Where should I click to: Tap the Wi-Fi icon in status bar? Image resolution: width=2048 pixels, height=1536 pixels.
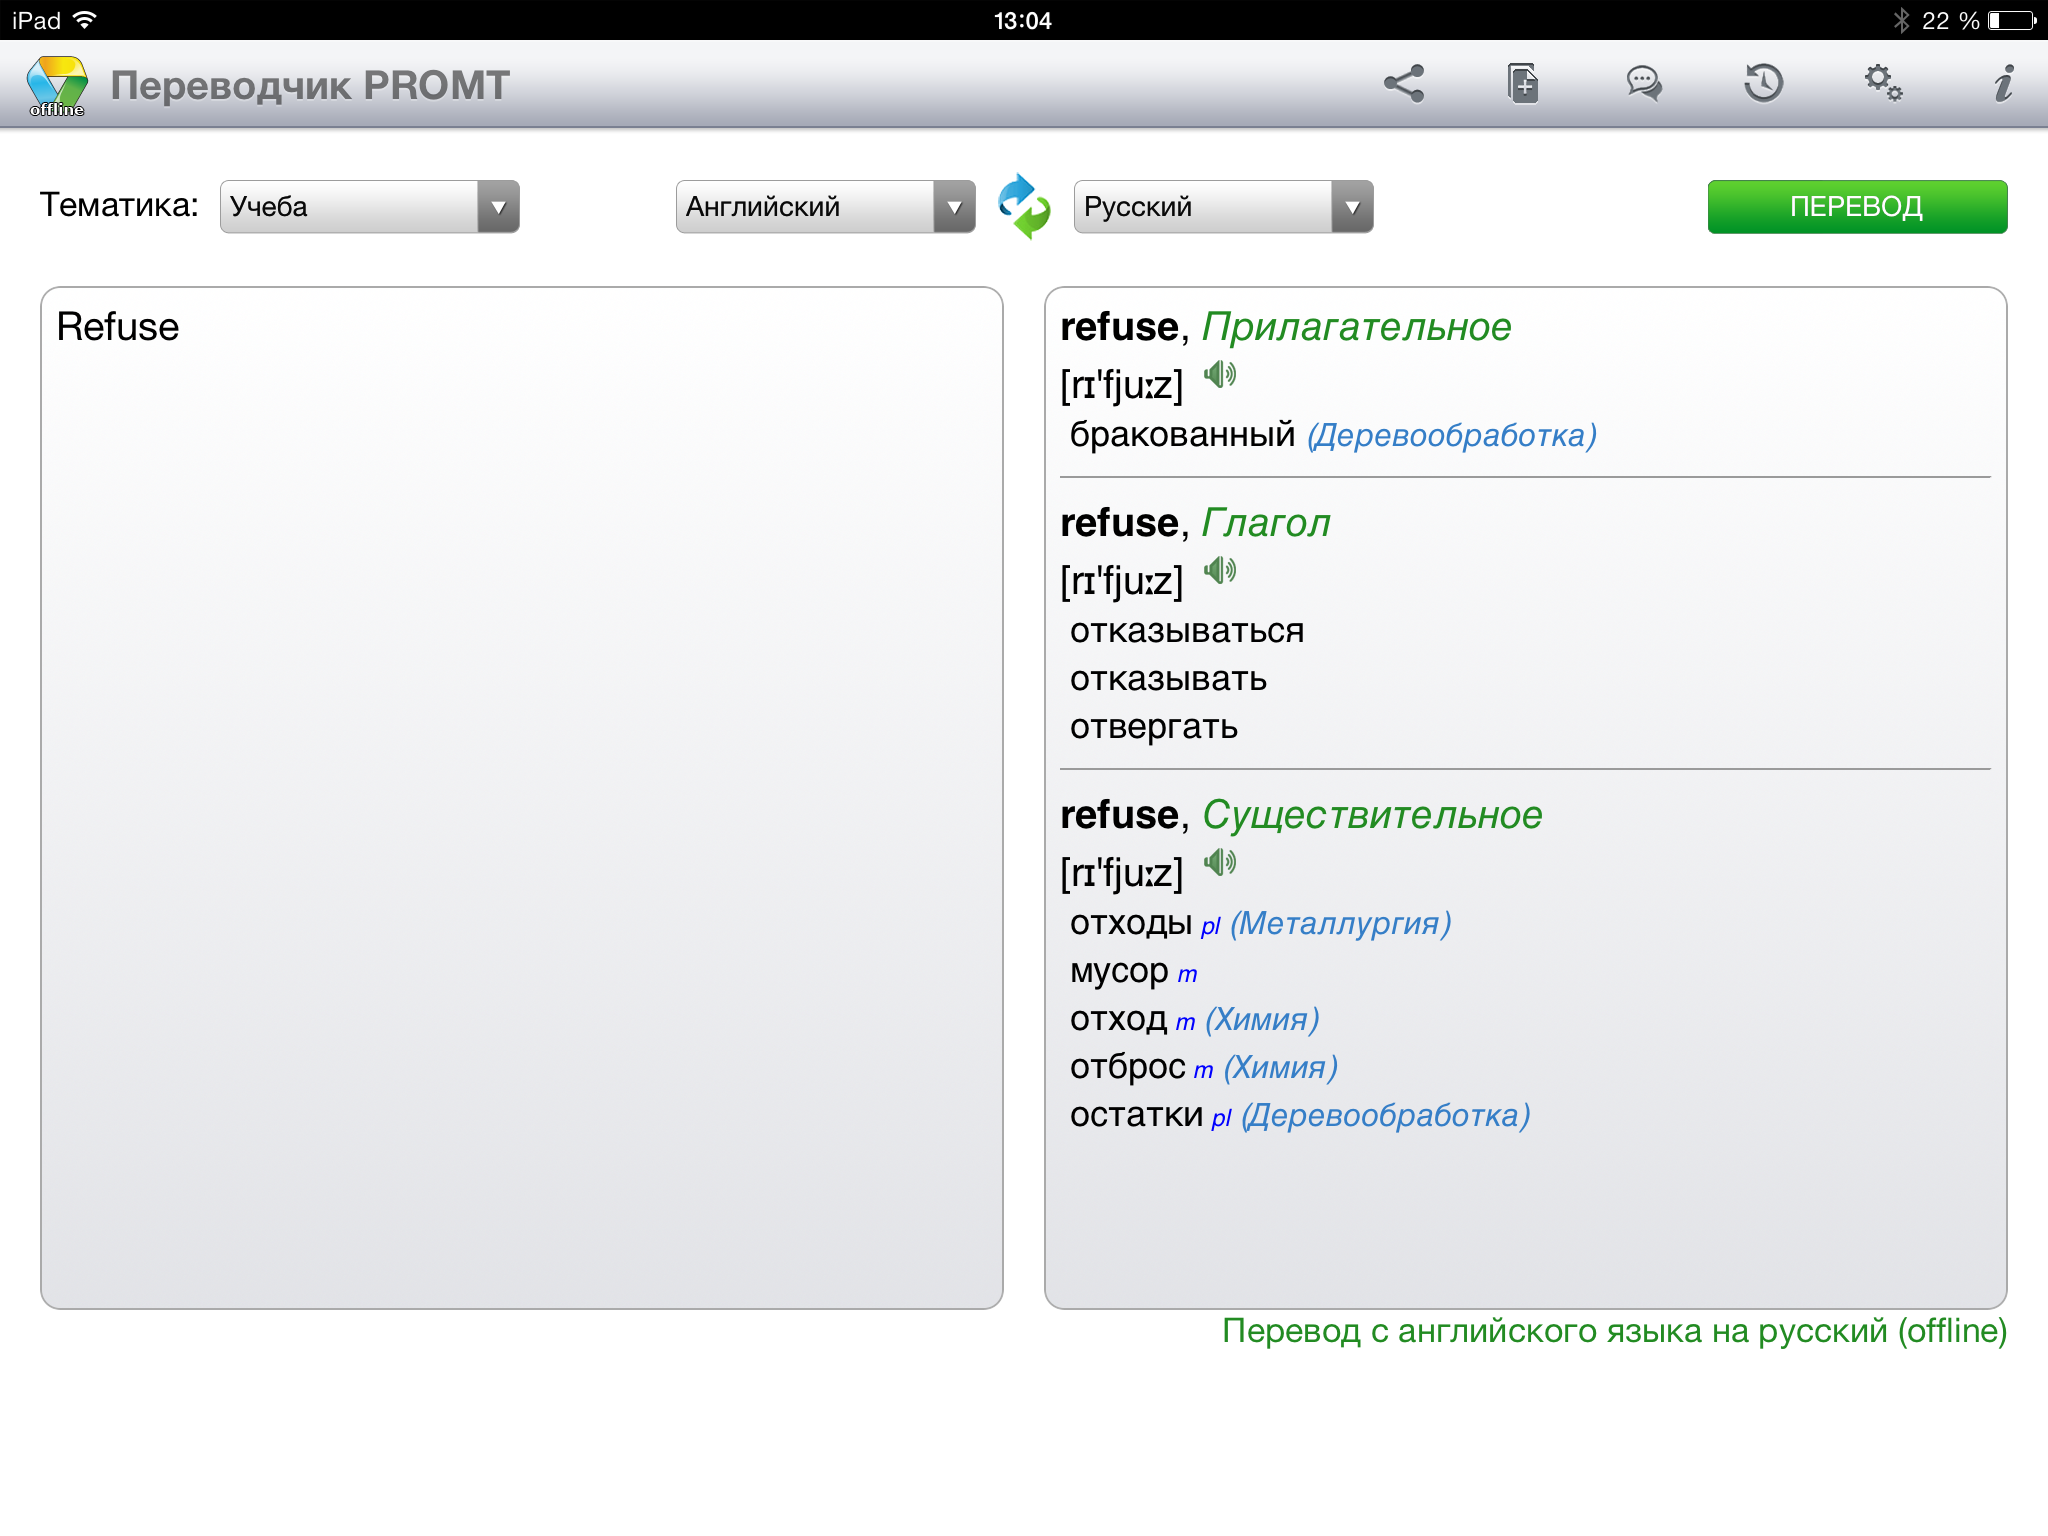(85, 20)
